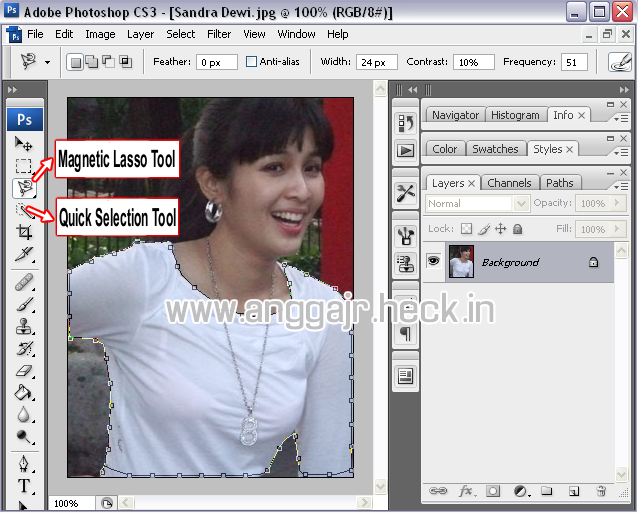This screenshot has width=638, height=515.
Task: Select the Pen tool
Action: click(24, 463)
